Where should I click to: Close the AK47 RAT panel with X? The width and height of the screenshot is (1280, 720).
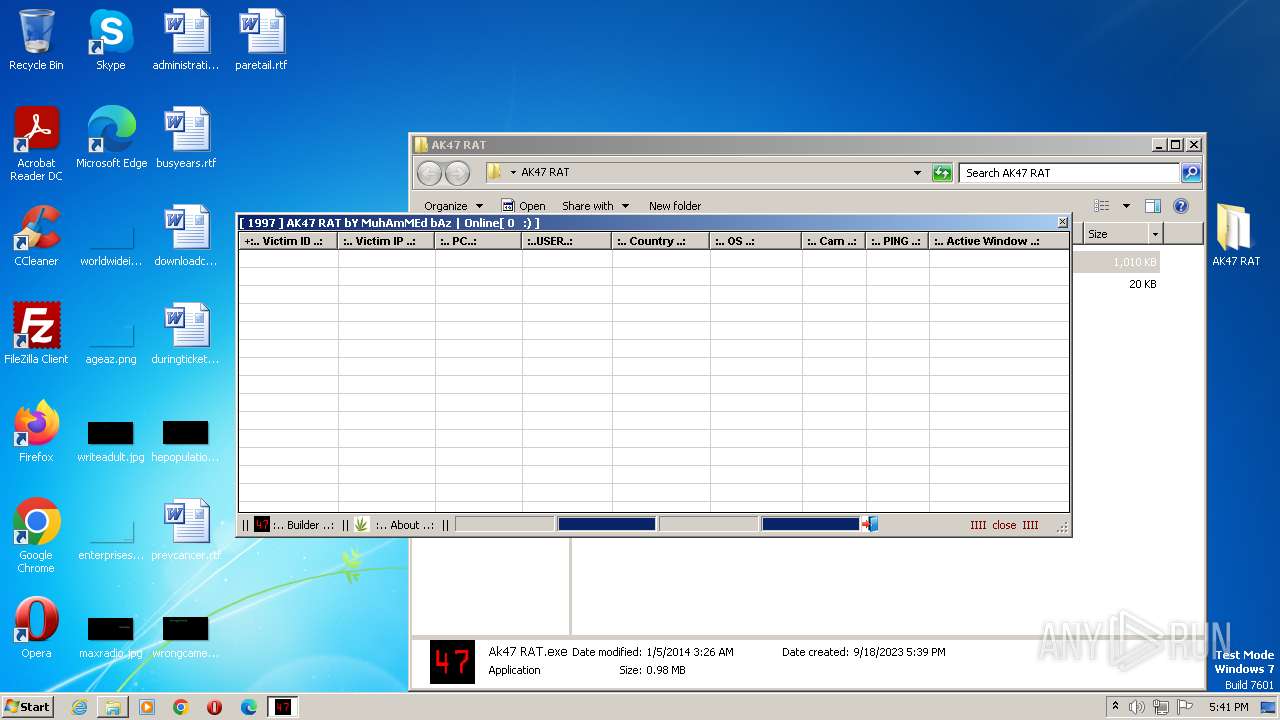click(1062, 222)
